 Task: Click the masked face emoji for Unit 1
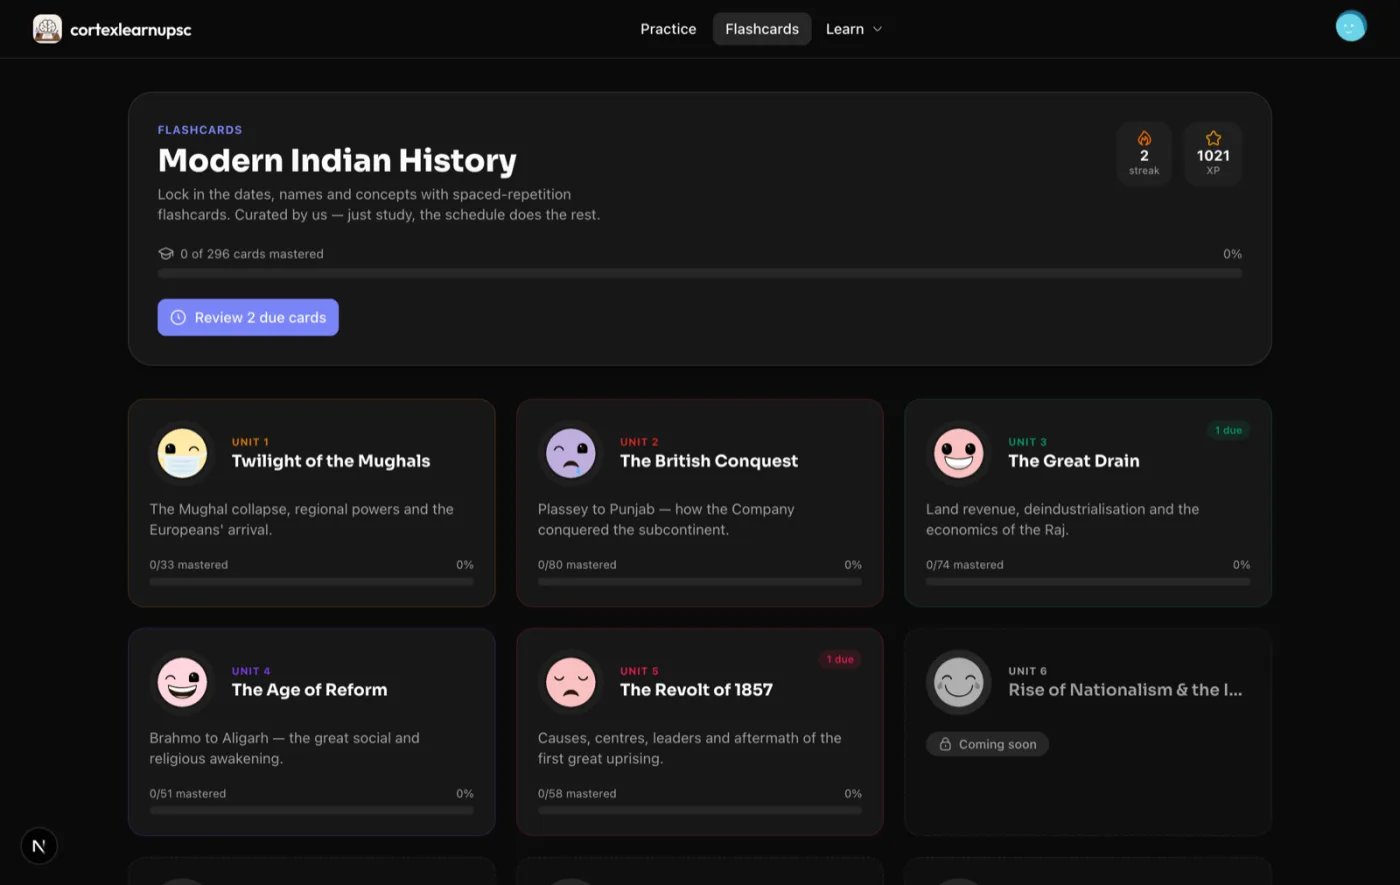tap(182, 453)
